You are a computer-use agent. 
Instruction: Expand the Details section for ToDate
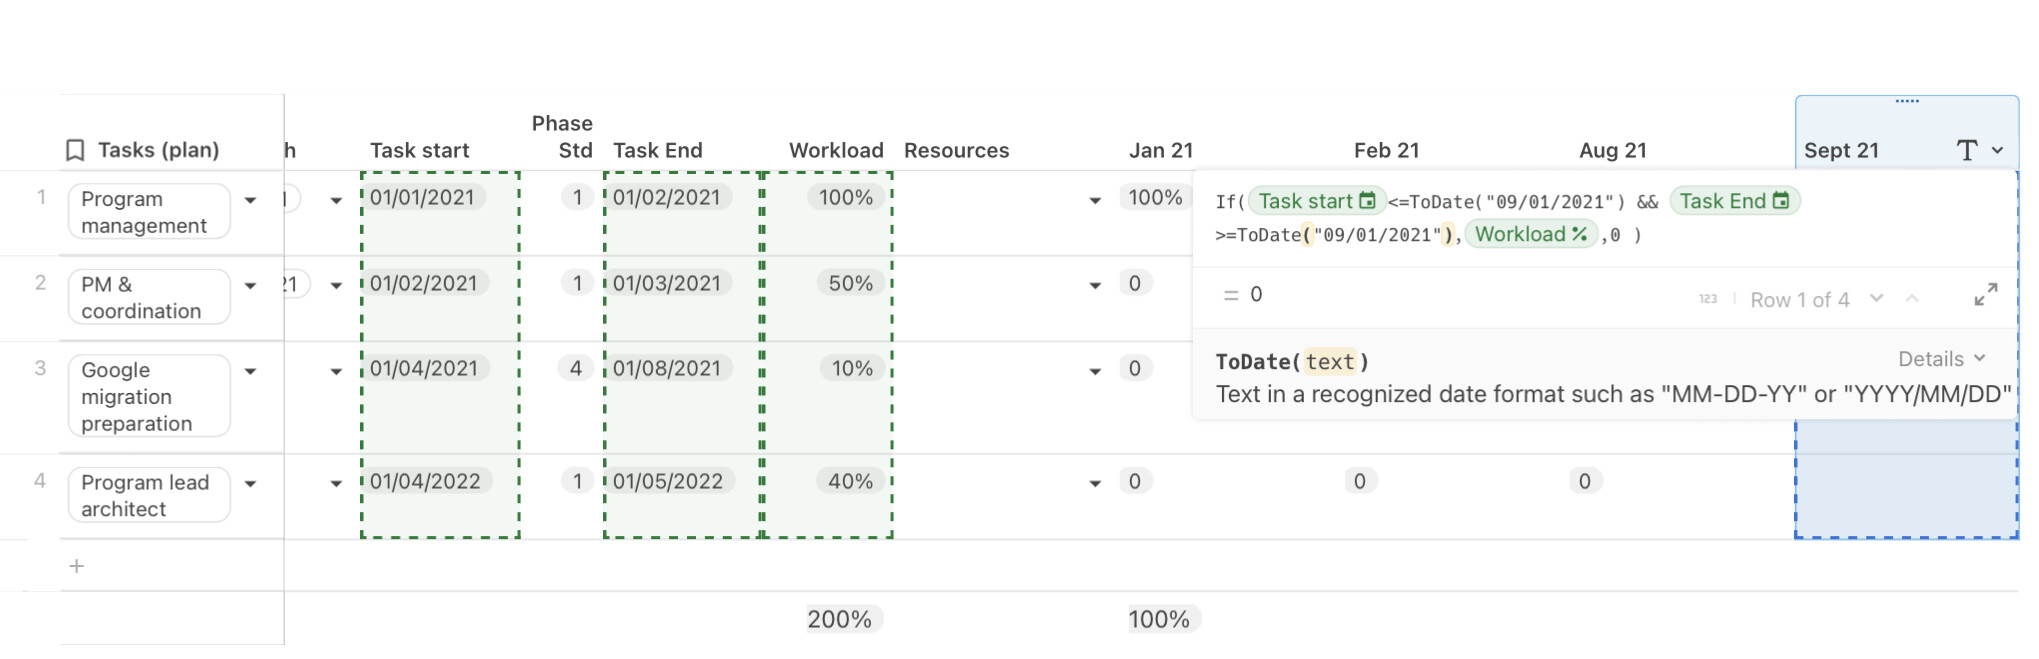pyautogui.click(x=1941, y=359)
